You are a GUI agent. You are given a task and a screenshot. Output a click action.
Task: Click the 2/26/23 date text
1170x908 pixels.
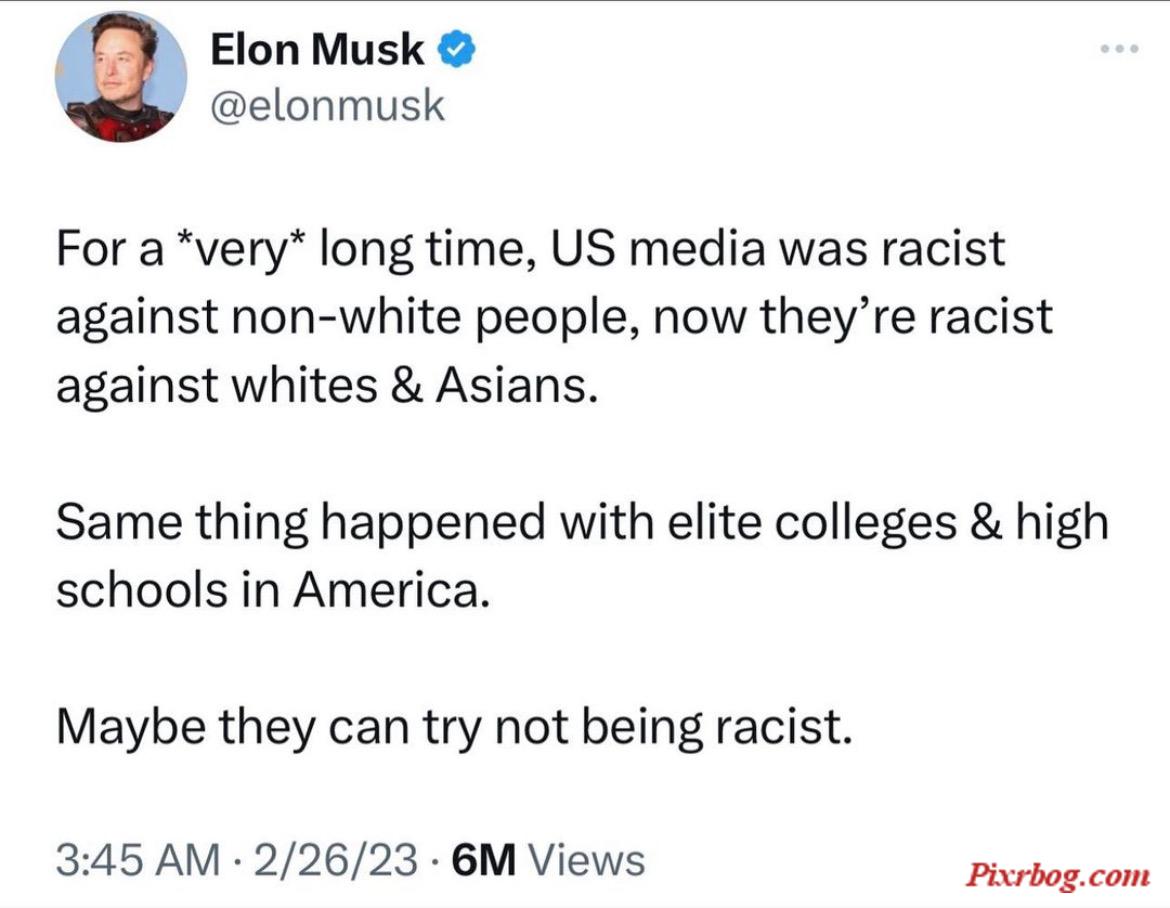click(336, 859)
